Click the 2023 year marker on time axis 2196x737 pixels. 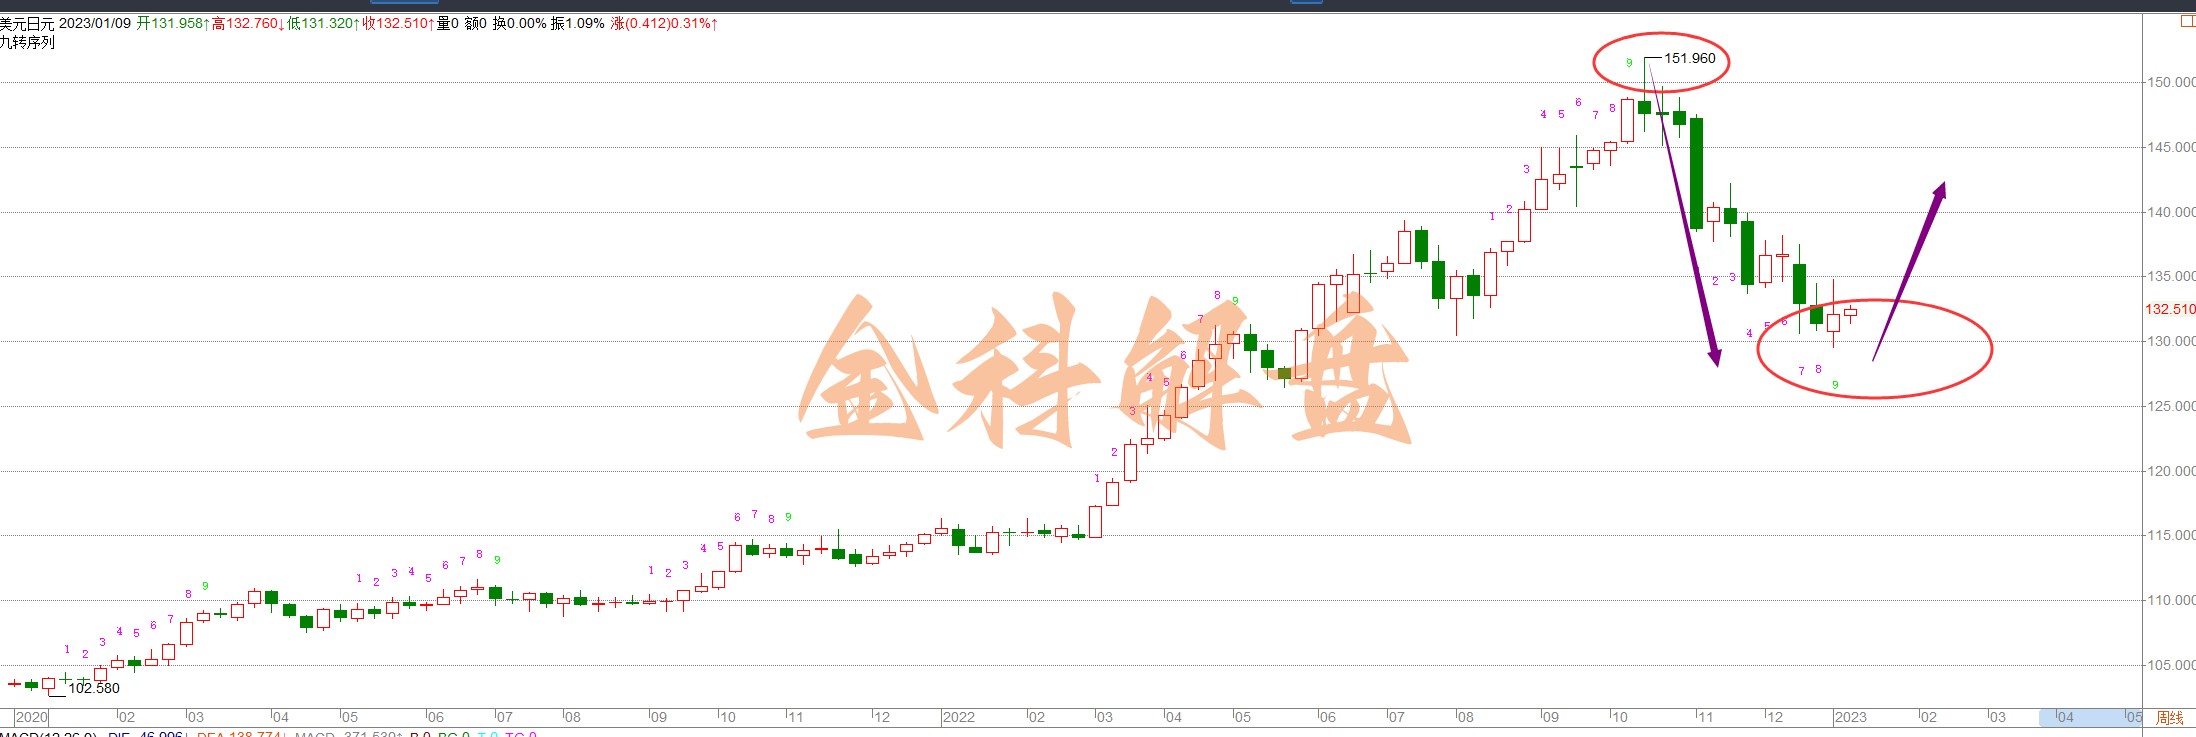[x=1850, y=717]
